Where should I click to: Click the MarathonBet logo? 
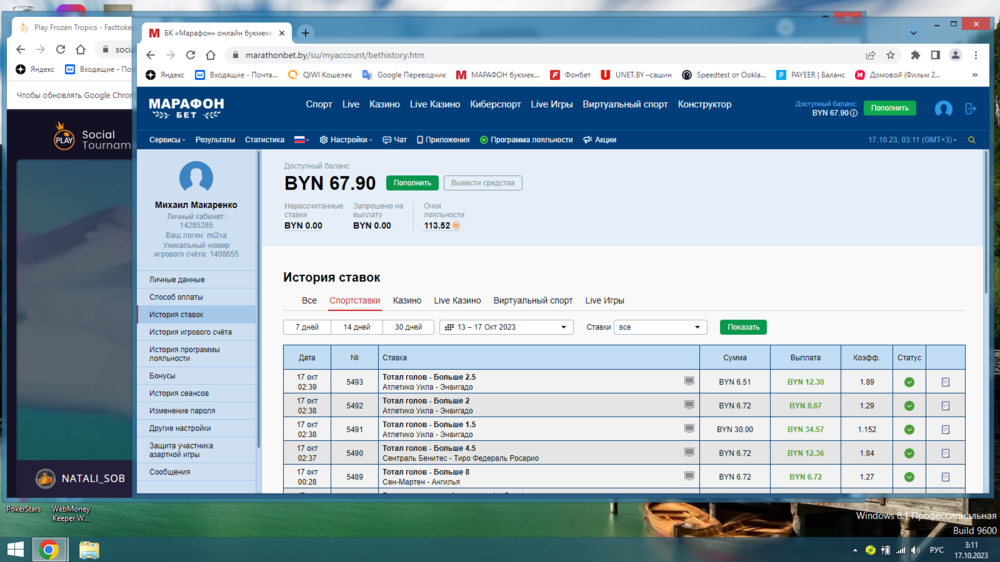tap(186, 105)
